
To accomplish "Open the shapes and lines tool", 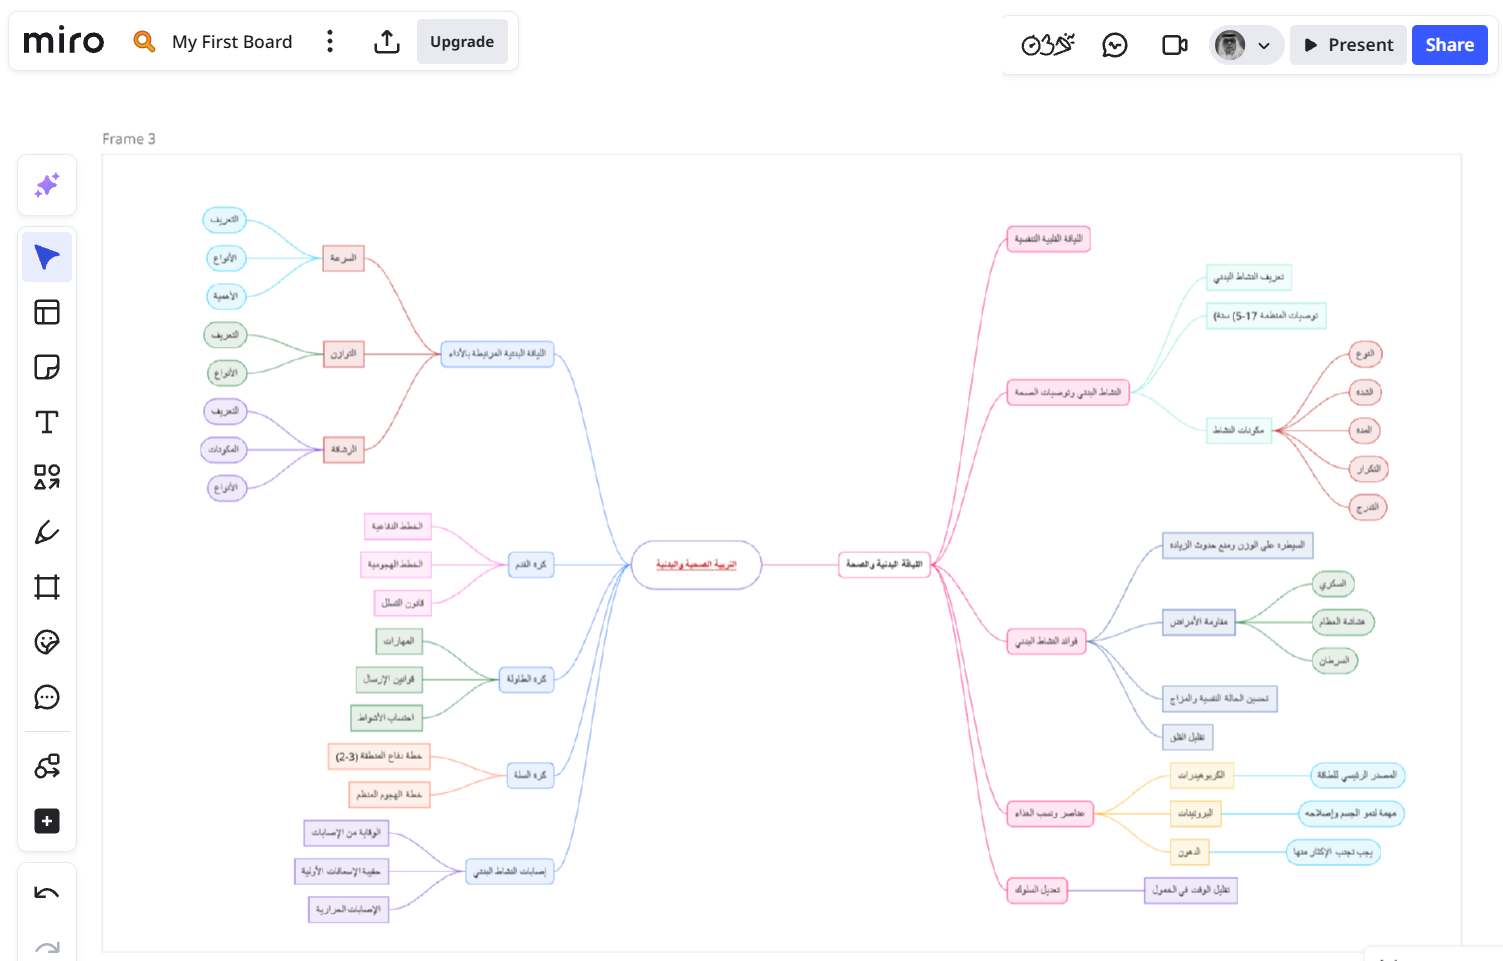I will click(47, 477).
